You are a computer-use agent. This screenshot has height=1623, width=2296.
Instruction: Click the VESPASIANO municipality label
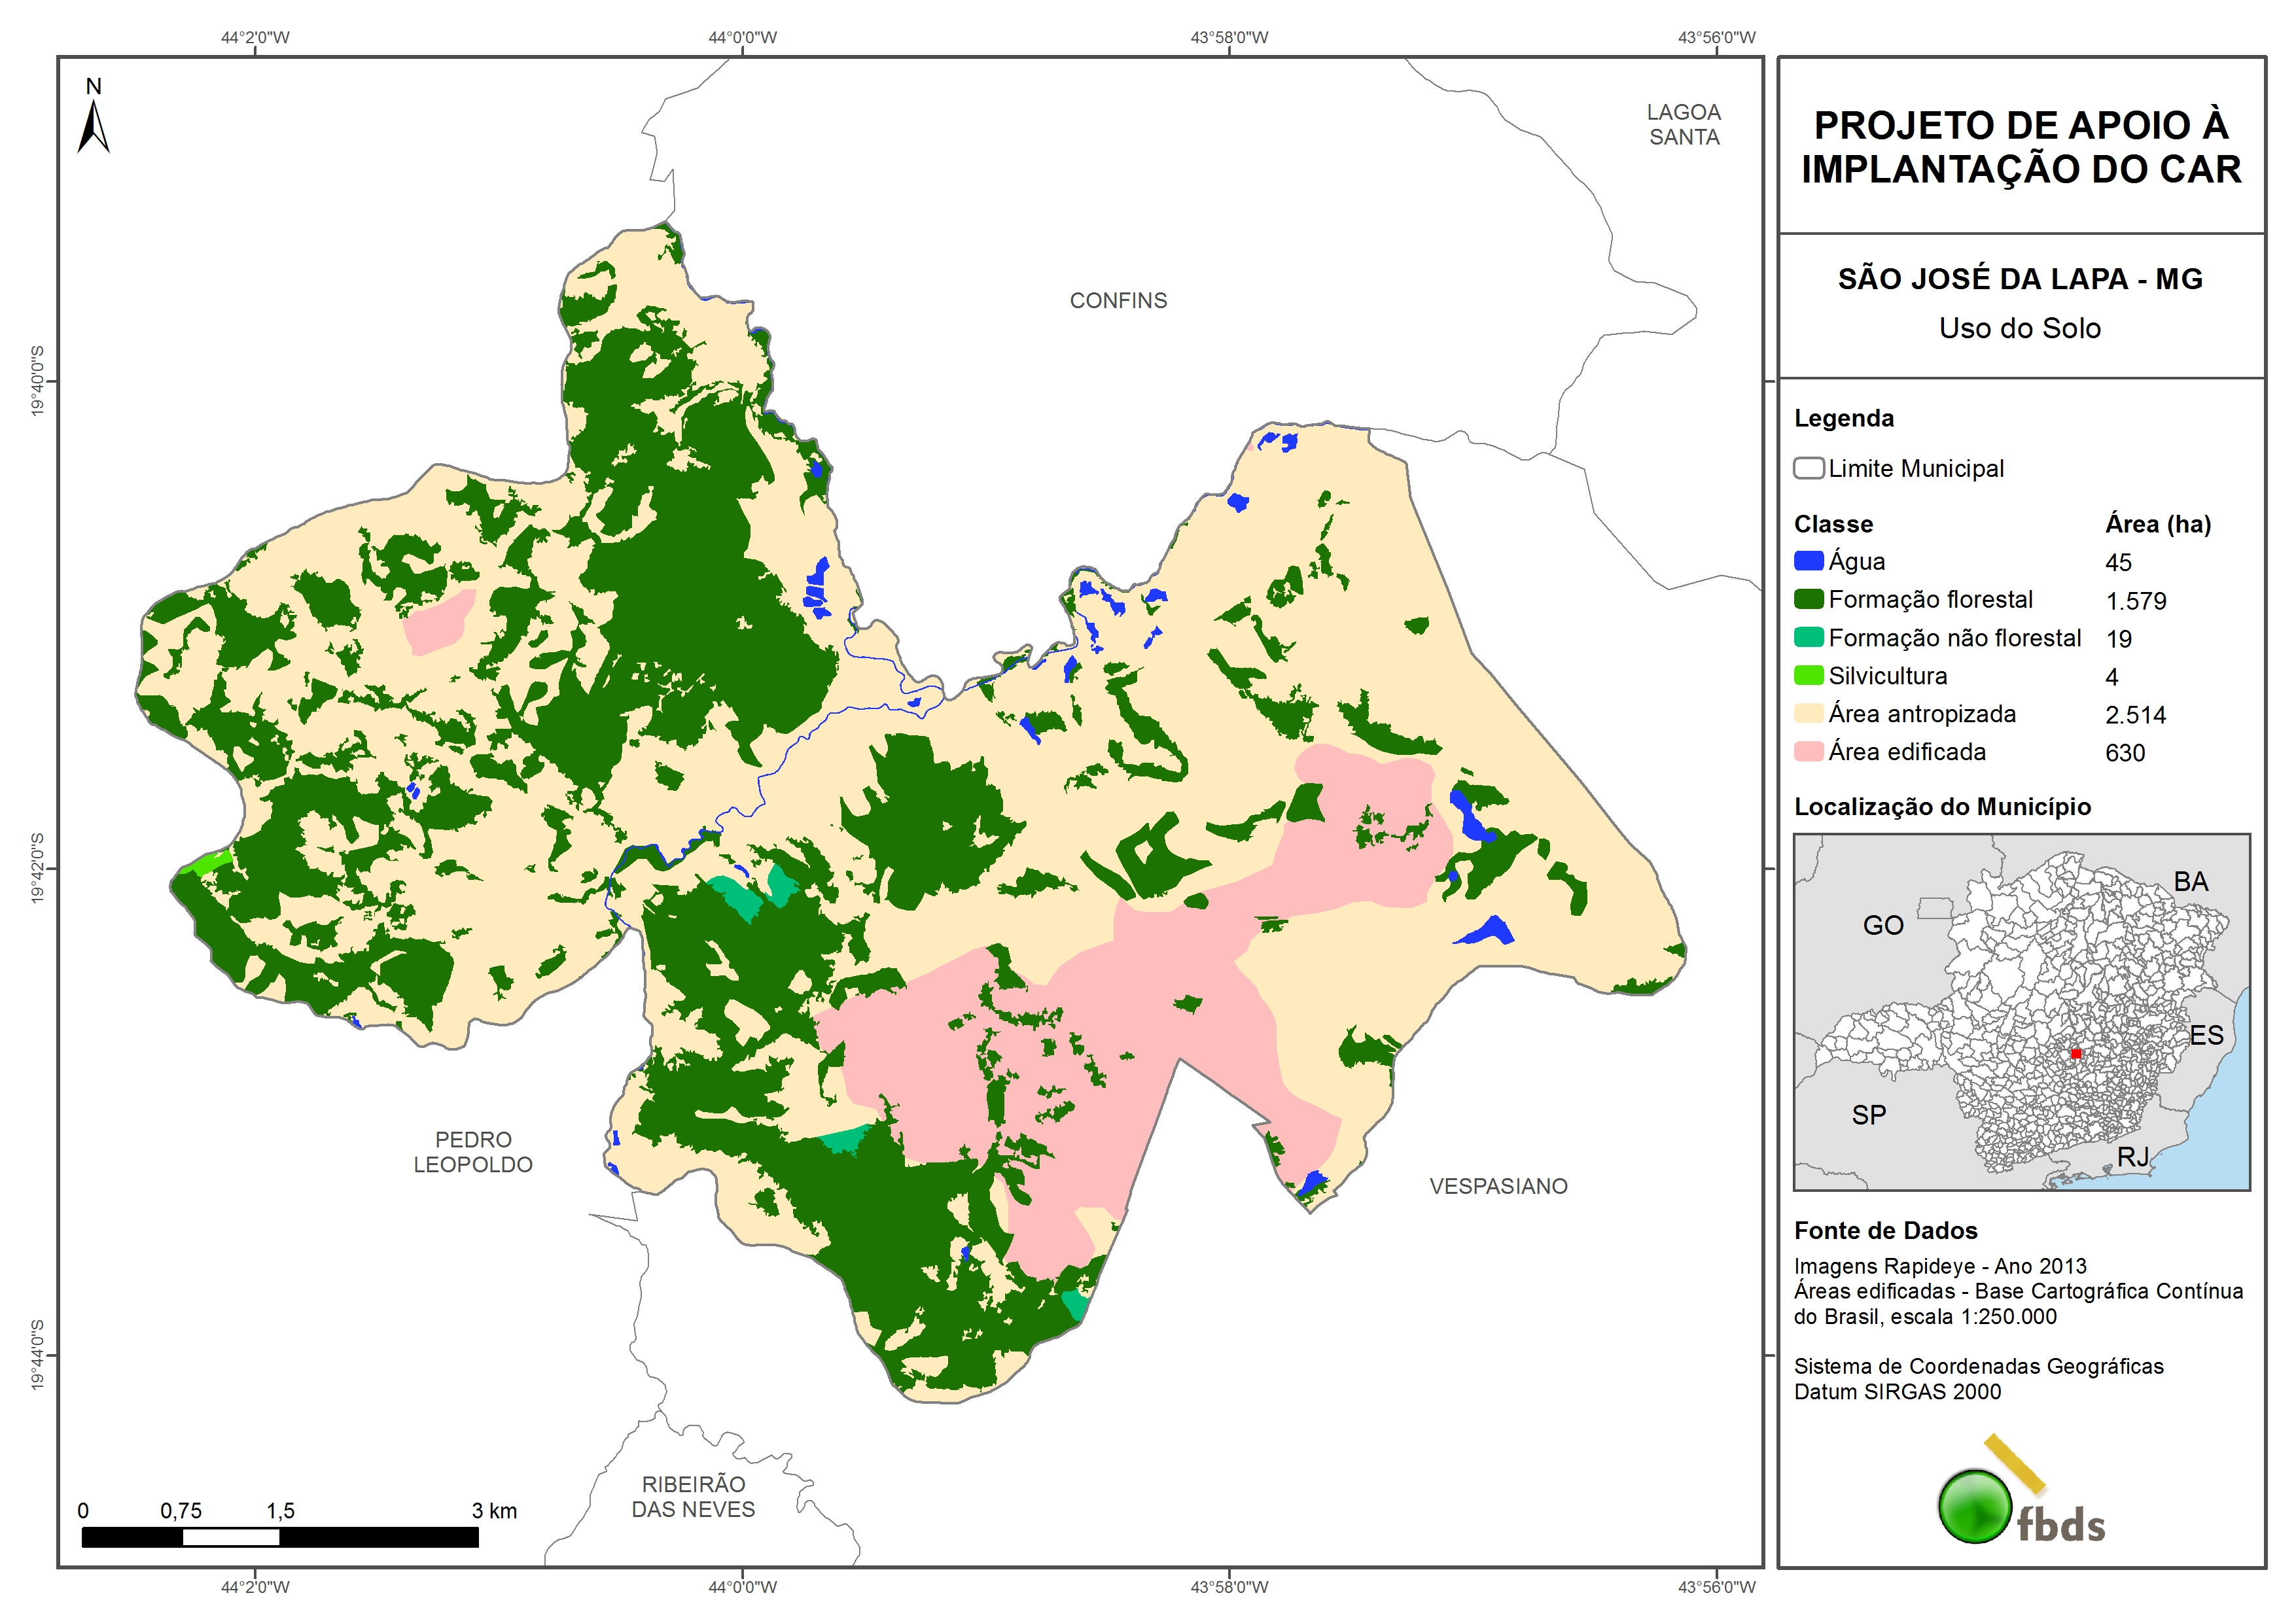(x=1498, y=1186)
